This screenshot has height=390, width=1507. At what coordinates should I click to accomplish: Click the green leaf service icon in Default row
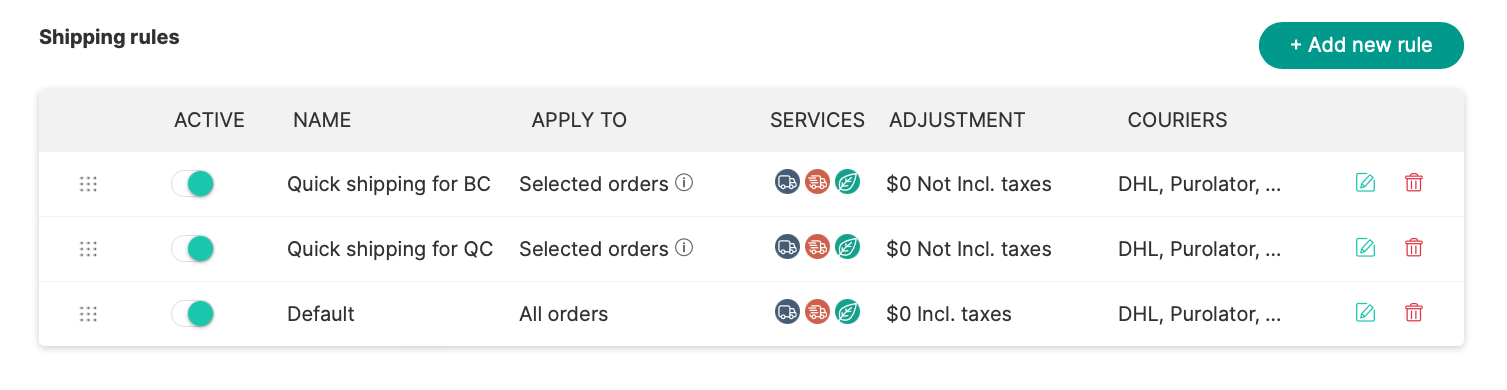click(848, 312)
